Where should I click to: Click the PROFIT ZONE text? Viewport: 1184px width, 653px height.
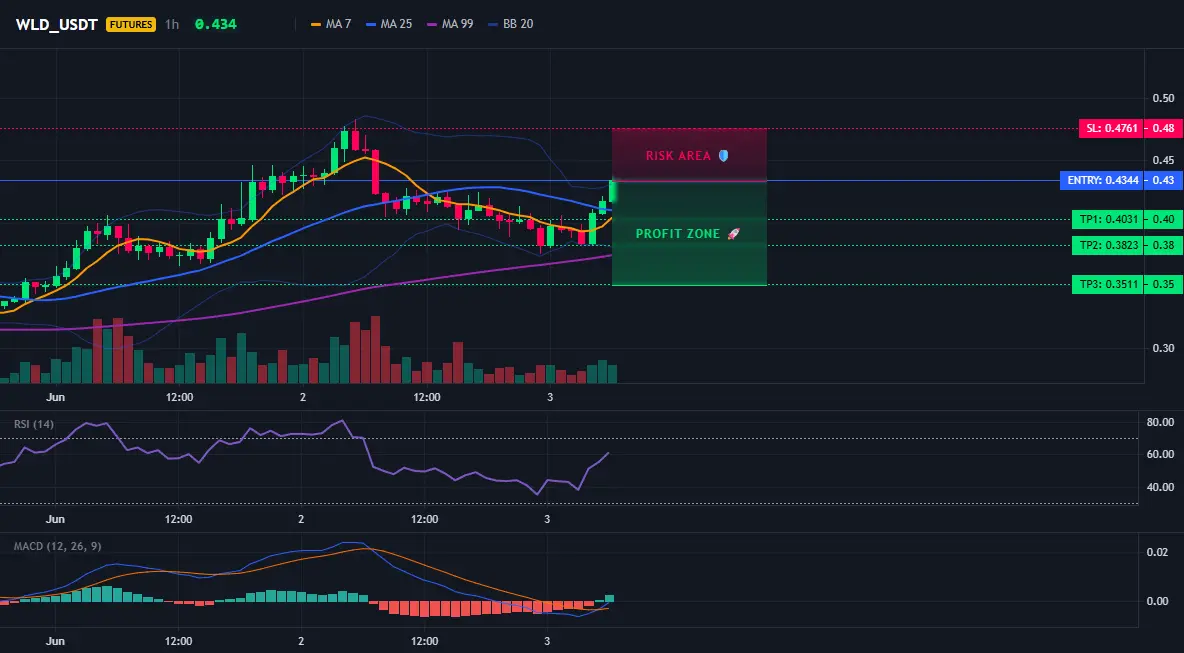click(x=678, y=234)
